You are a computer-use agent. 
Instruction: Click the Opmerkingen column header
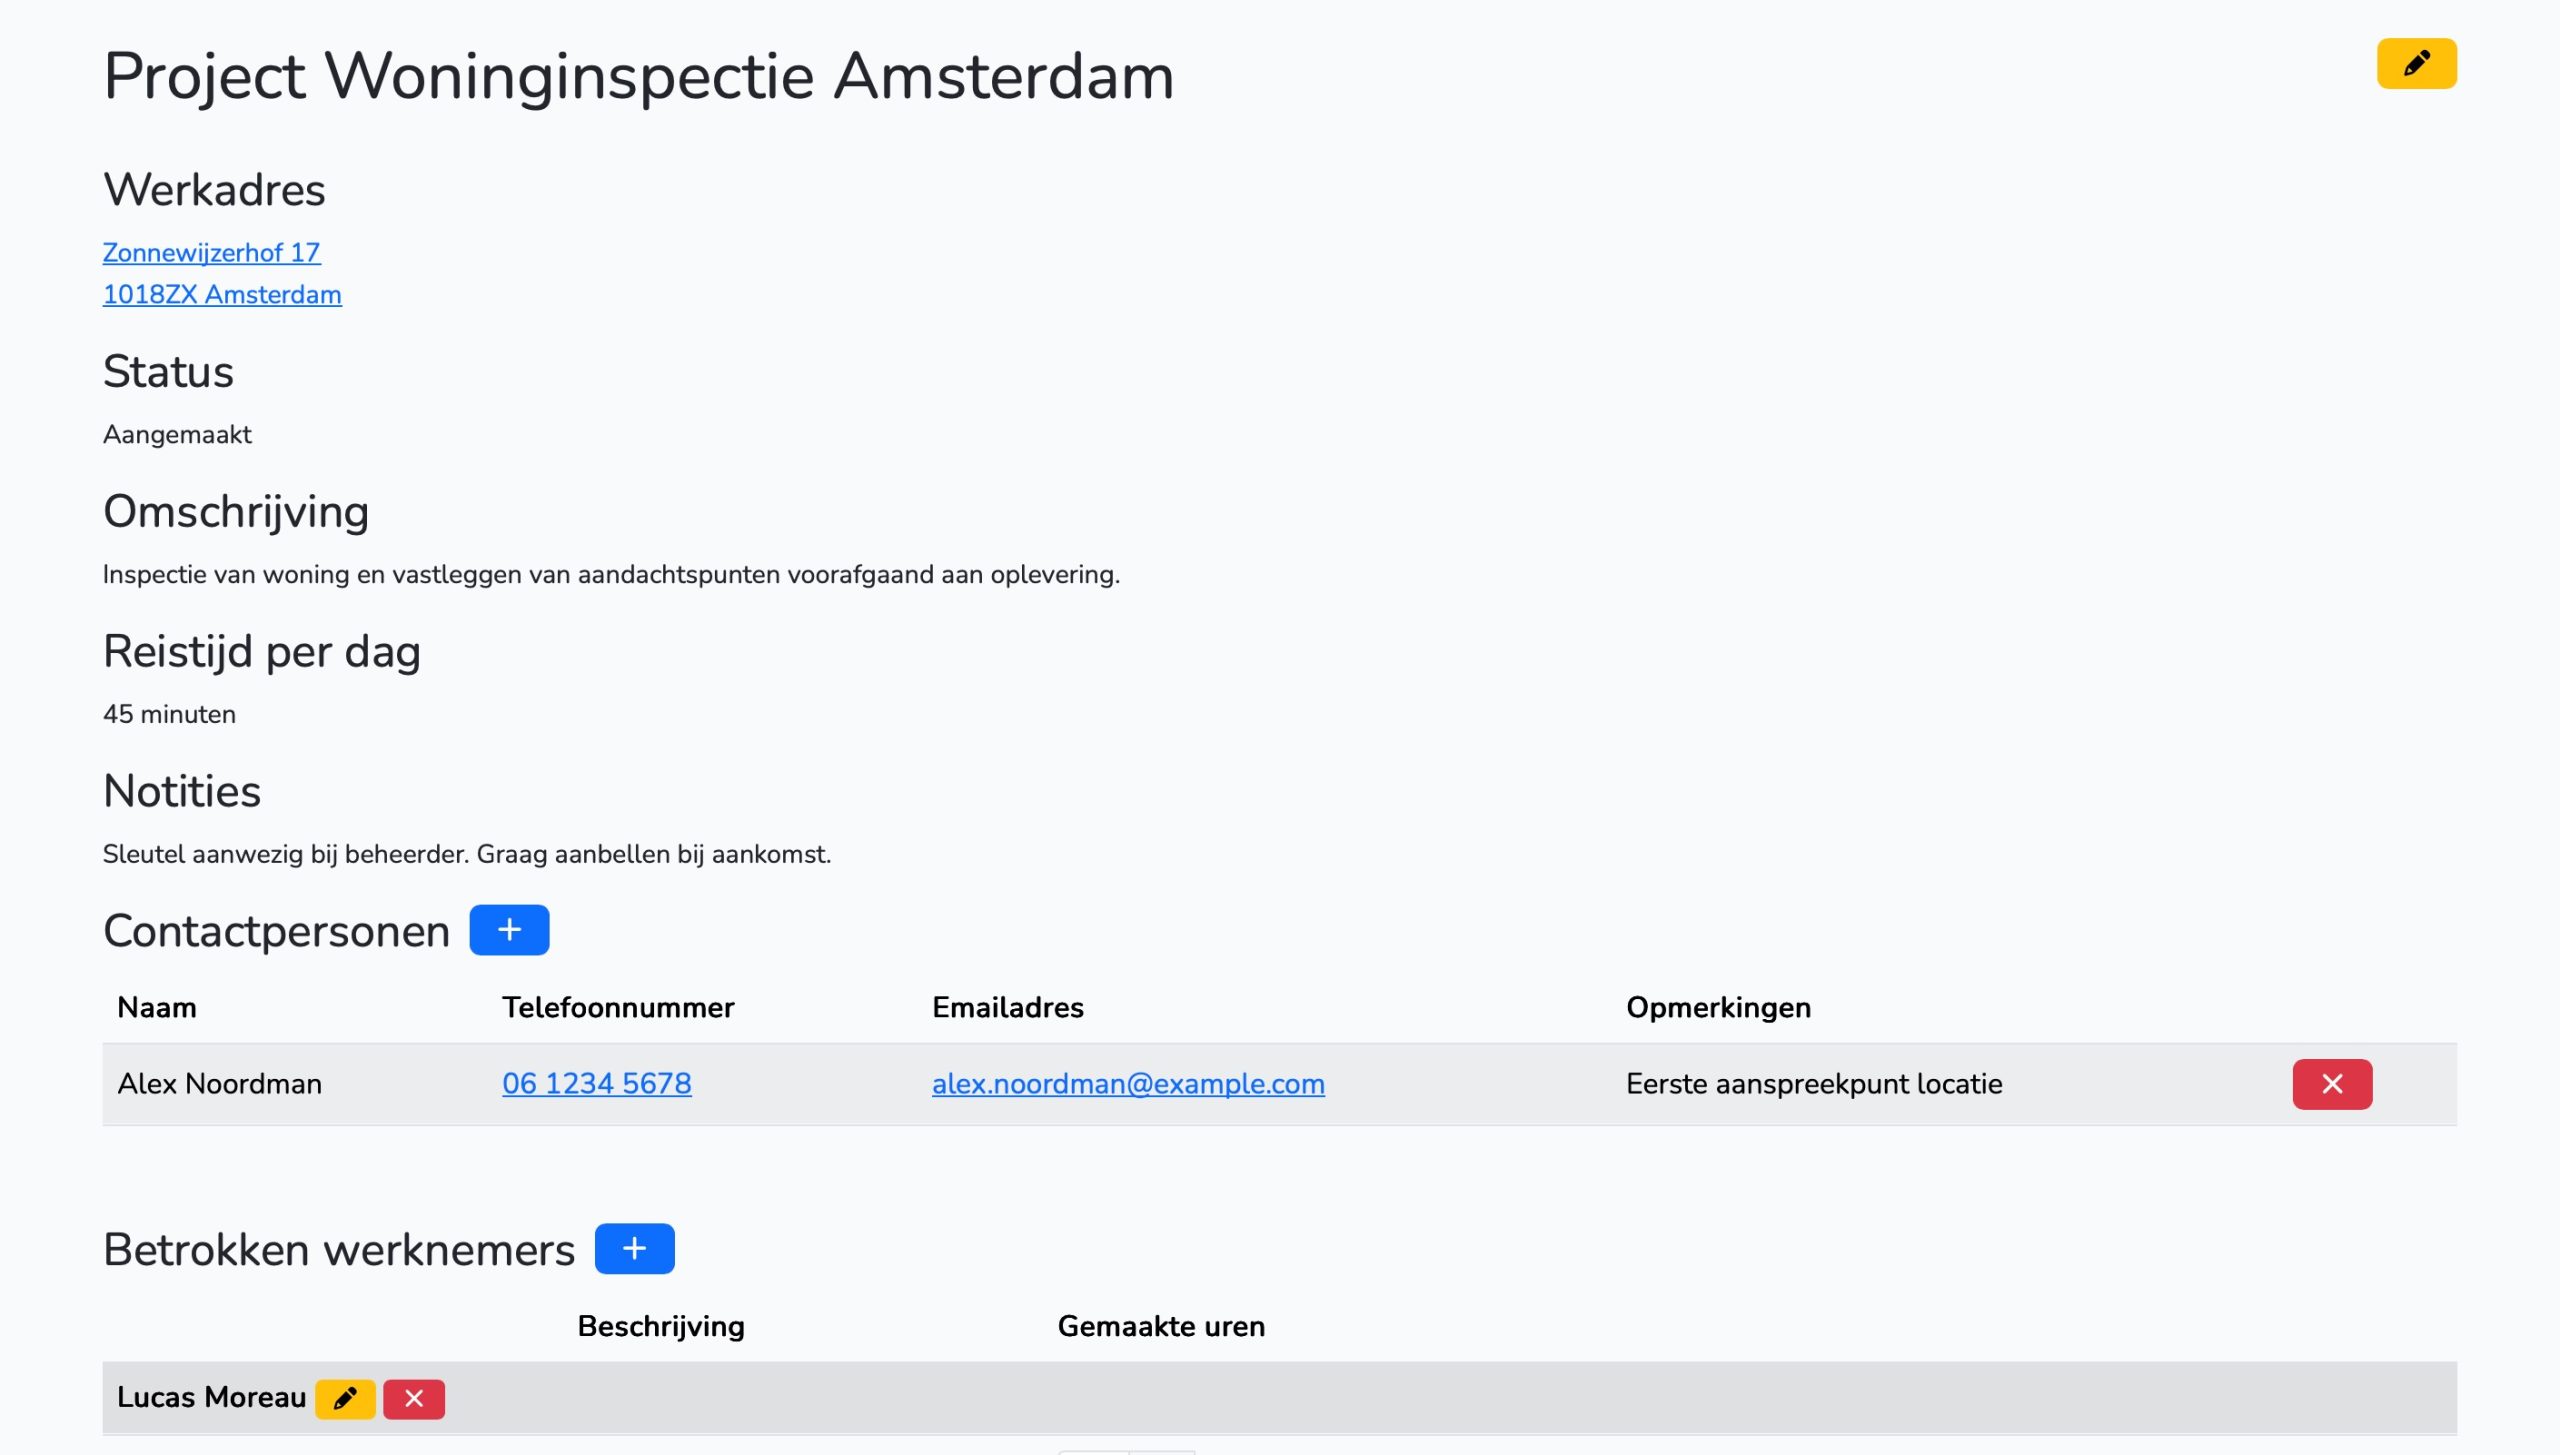(1717, 1007)
